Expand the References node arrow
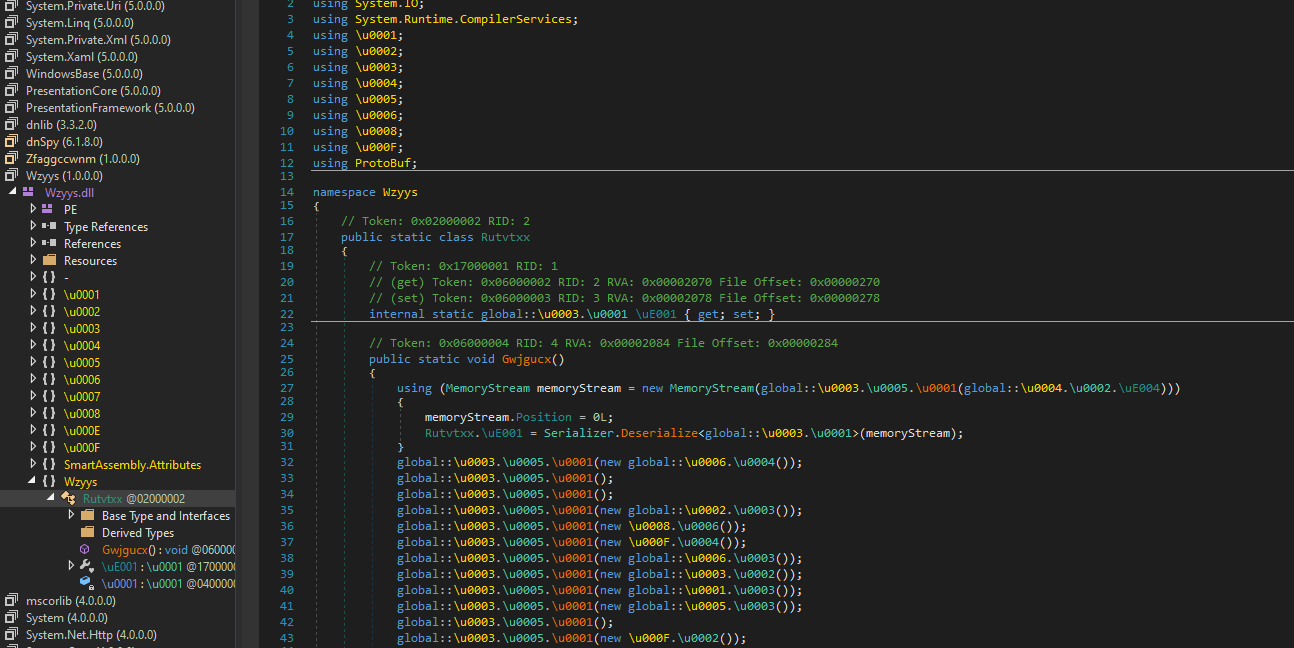Screen dimensions: 1294x648 [33, 244]
